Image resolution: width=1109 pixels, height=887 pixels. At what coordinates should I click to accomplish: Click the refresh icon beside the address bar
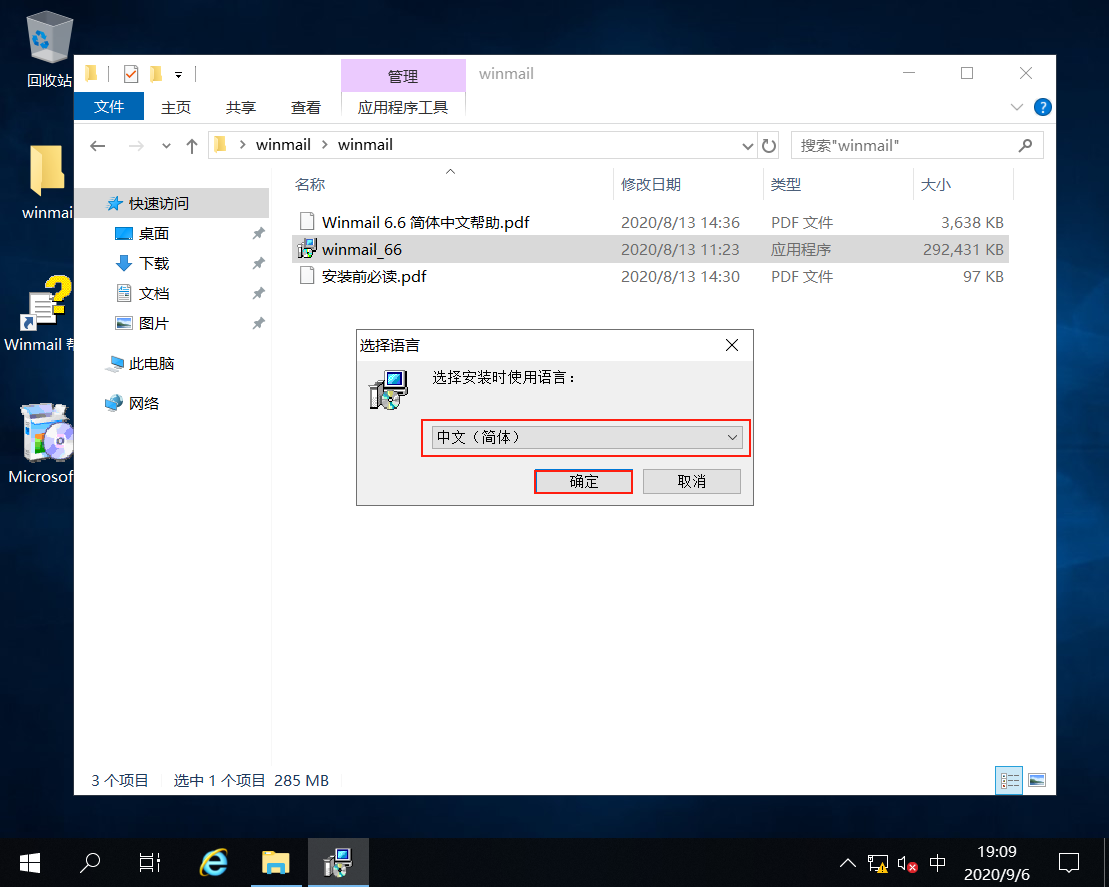[768, 145]
